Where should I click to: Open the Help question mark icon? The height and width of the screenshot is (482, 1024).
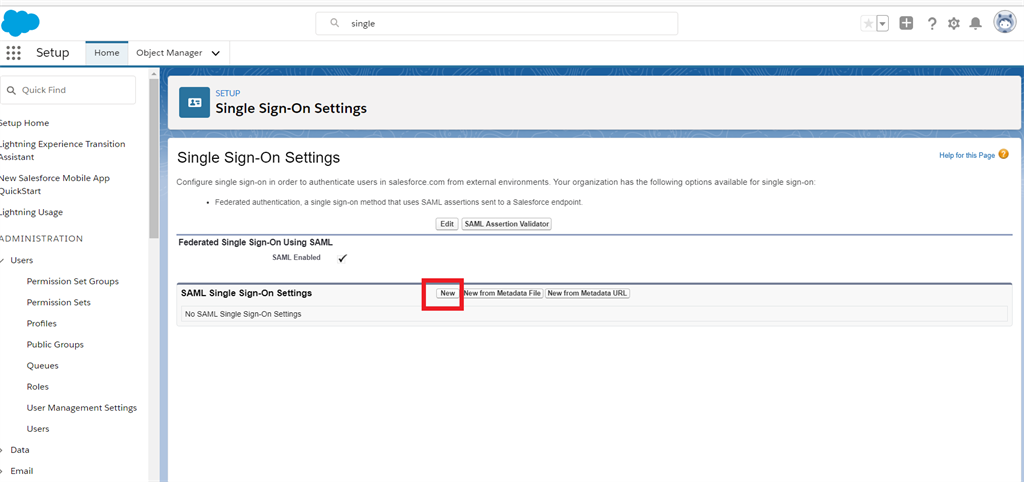932,24
